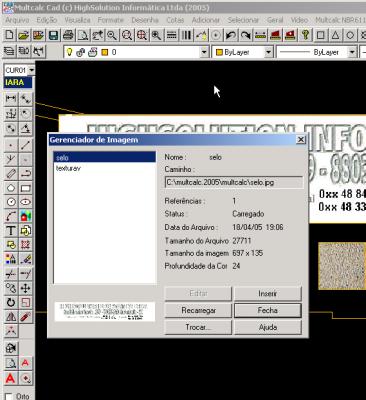Open the Arquivo menu
This screenshot has height=400, width=366.
17,20
